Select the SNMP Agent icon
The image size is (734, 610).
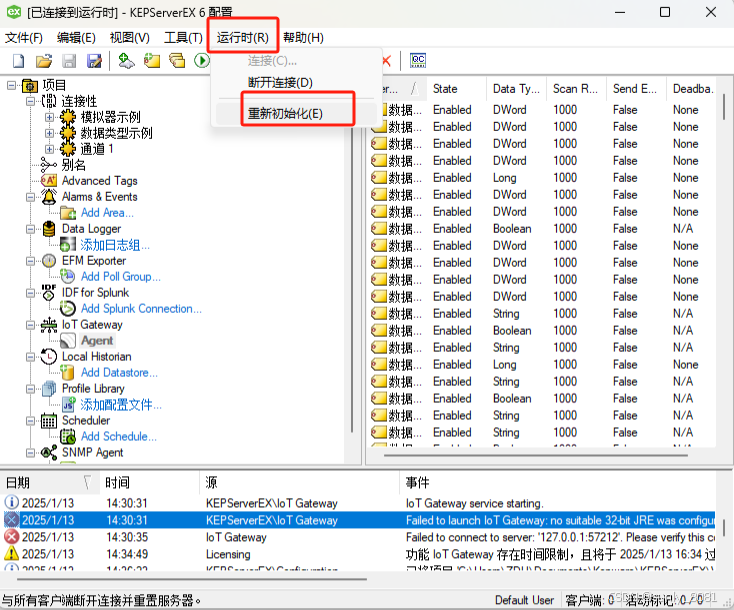[x=49, y=452]
